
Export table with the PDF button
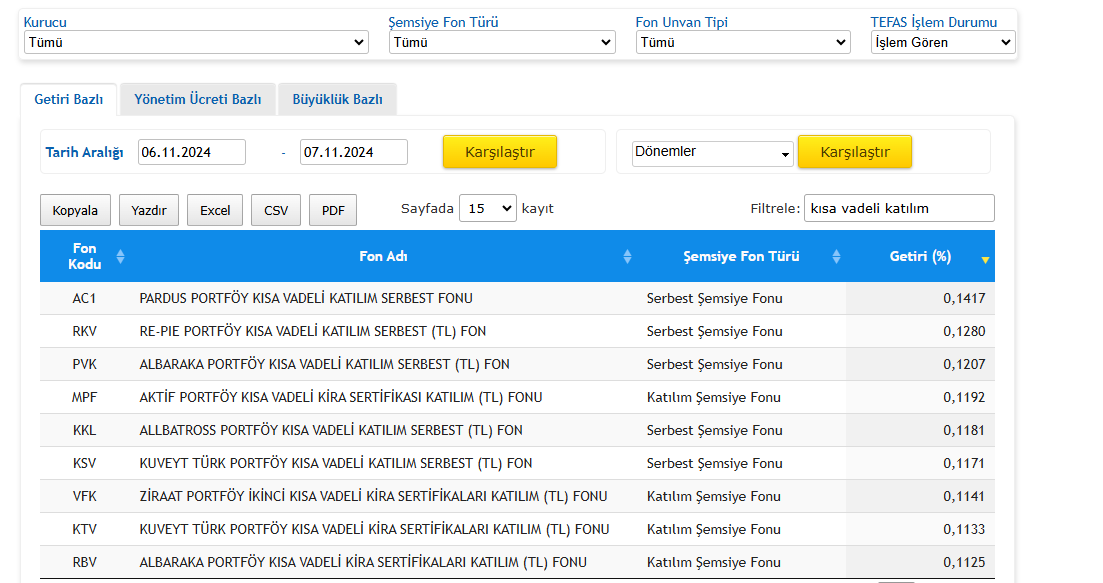pyautogui.click(x=333, y=210)
